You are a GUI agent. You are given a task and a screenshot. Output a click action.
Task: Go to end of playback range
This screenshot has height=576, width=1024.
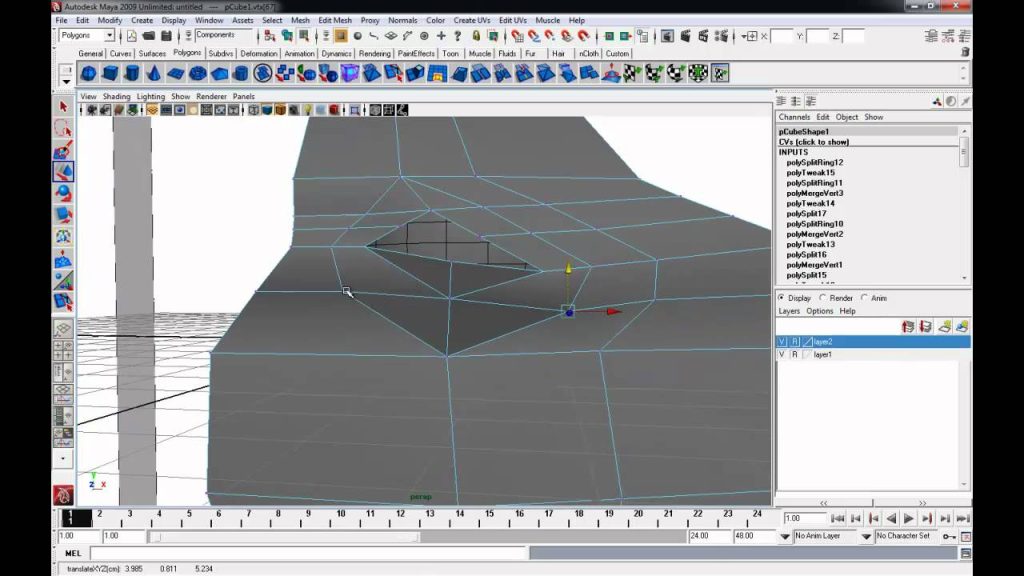963,519
